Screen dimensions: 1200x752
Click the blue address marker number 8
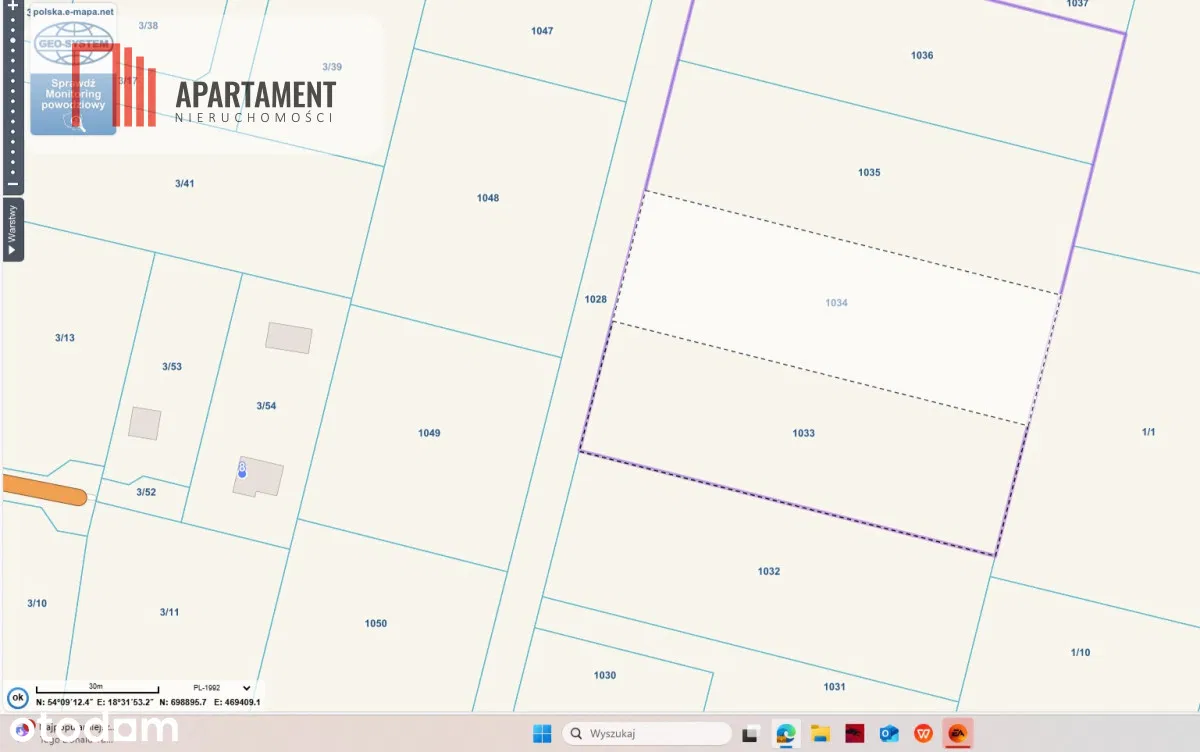point(242,469)
